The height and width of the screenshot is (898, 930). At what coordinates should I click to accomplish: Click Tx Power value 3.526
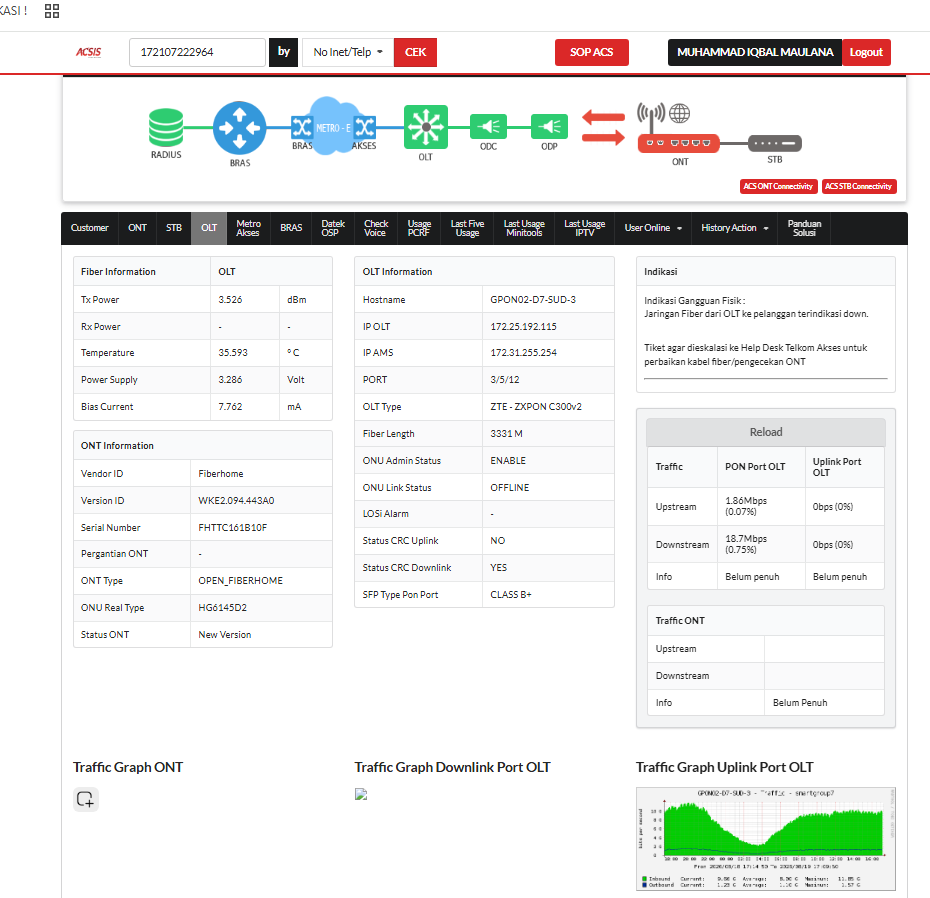(x=230, y=300)
